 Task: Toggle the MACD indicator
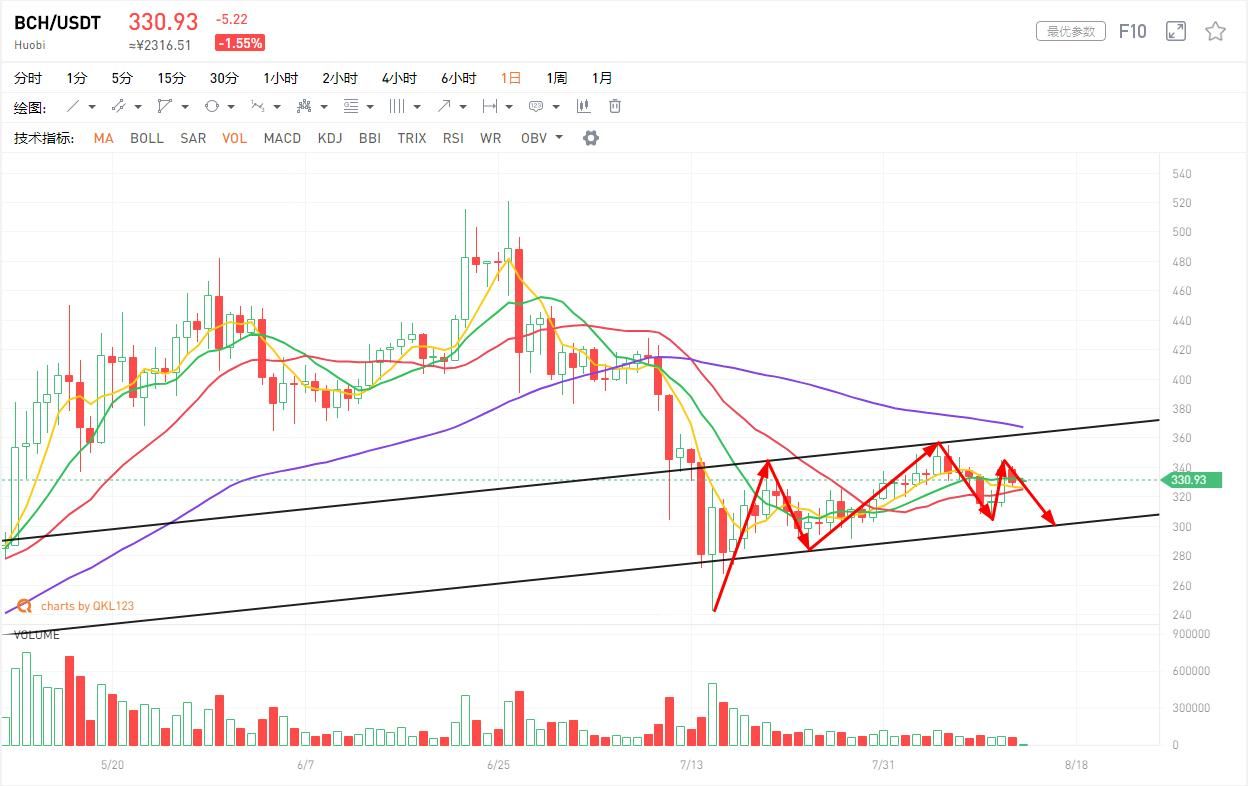(x=282, y=138)
